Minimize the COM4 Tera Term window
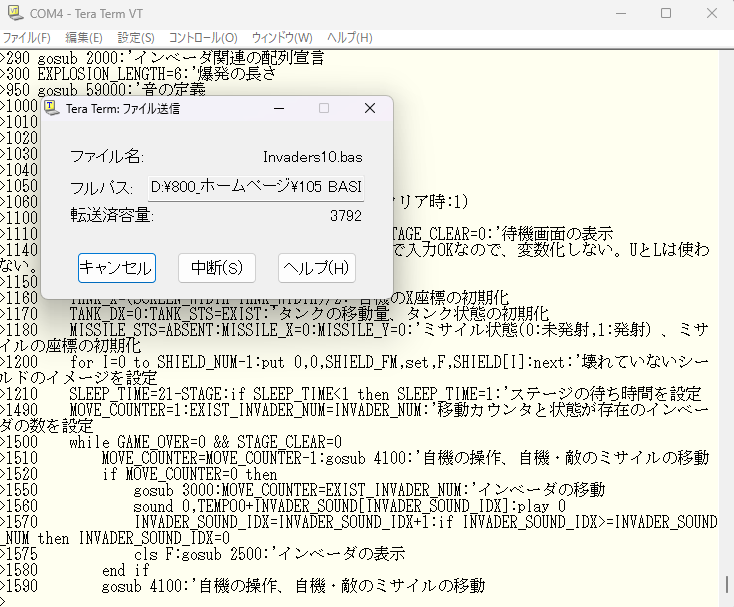The width and height of the screenshot is (734, 607). click(619, 13)
